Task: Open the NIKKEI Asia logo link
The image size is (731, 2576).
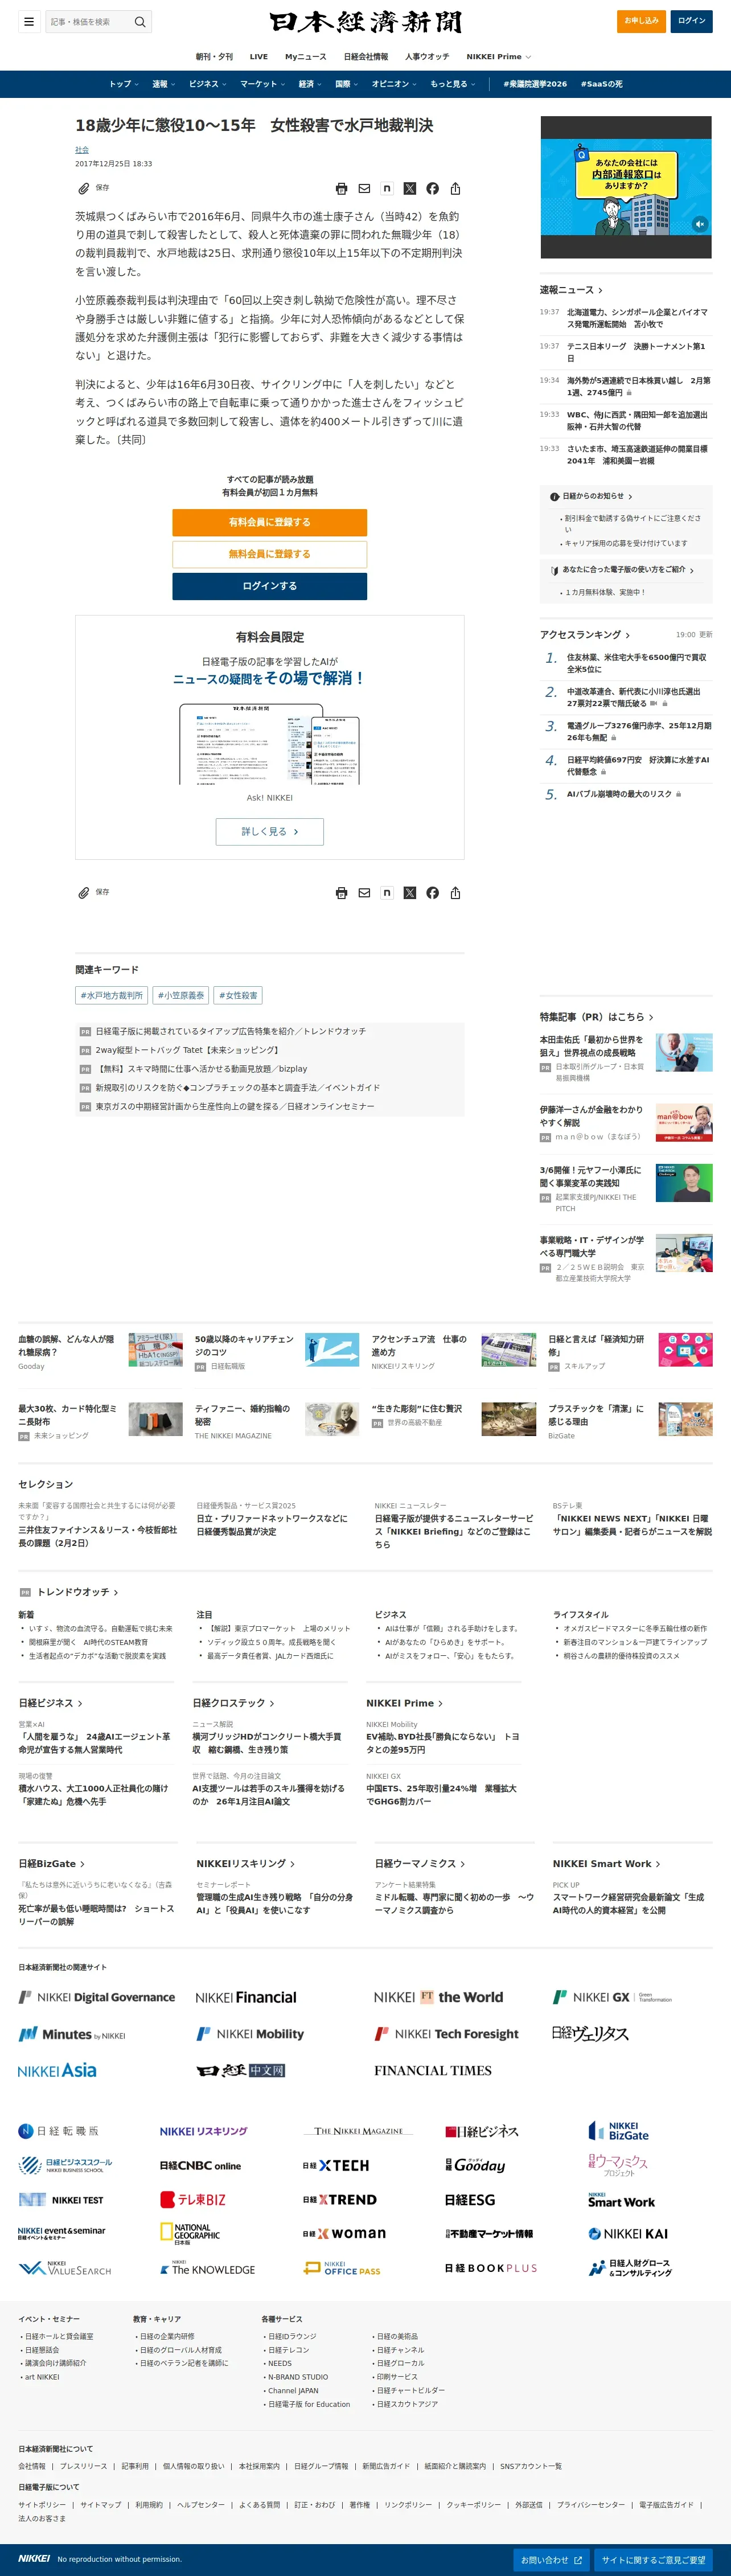Action: click(x=57, y=2070)
